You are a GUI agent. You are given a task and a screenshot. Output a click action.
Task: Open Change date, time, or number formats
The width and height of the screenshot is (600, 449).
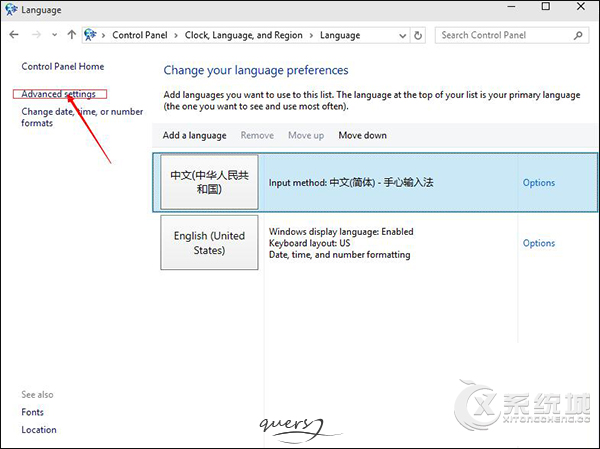[82, 117]
